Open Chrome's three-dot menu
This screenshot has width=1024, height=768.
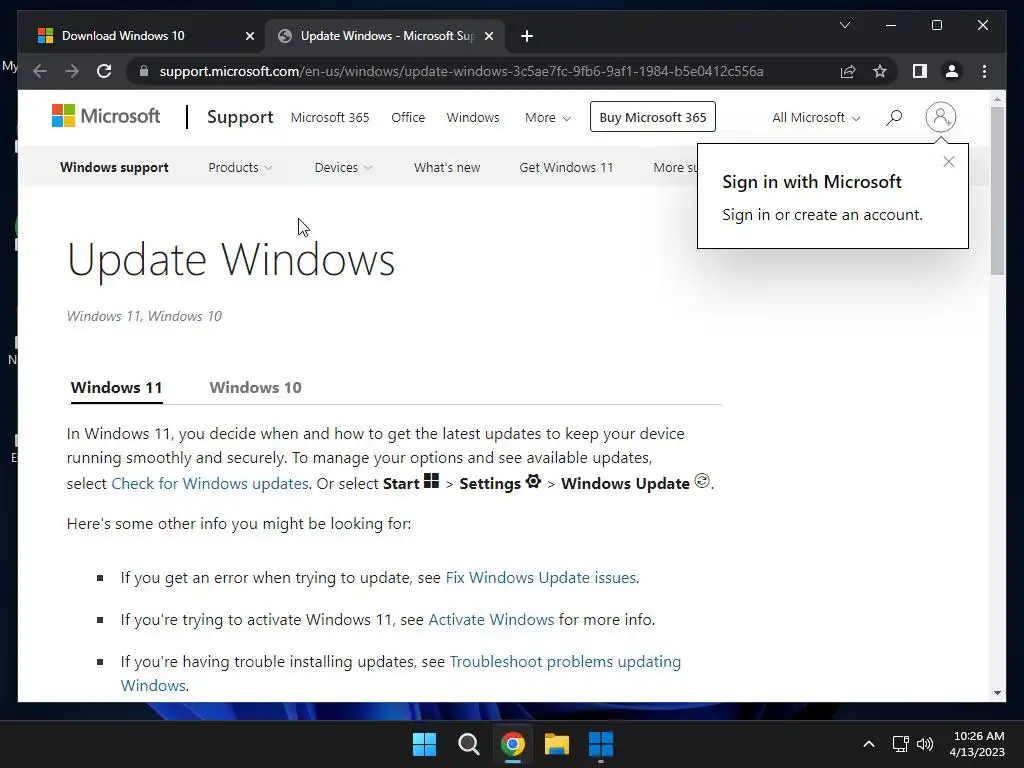[x=984, y=71]
